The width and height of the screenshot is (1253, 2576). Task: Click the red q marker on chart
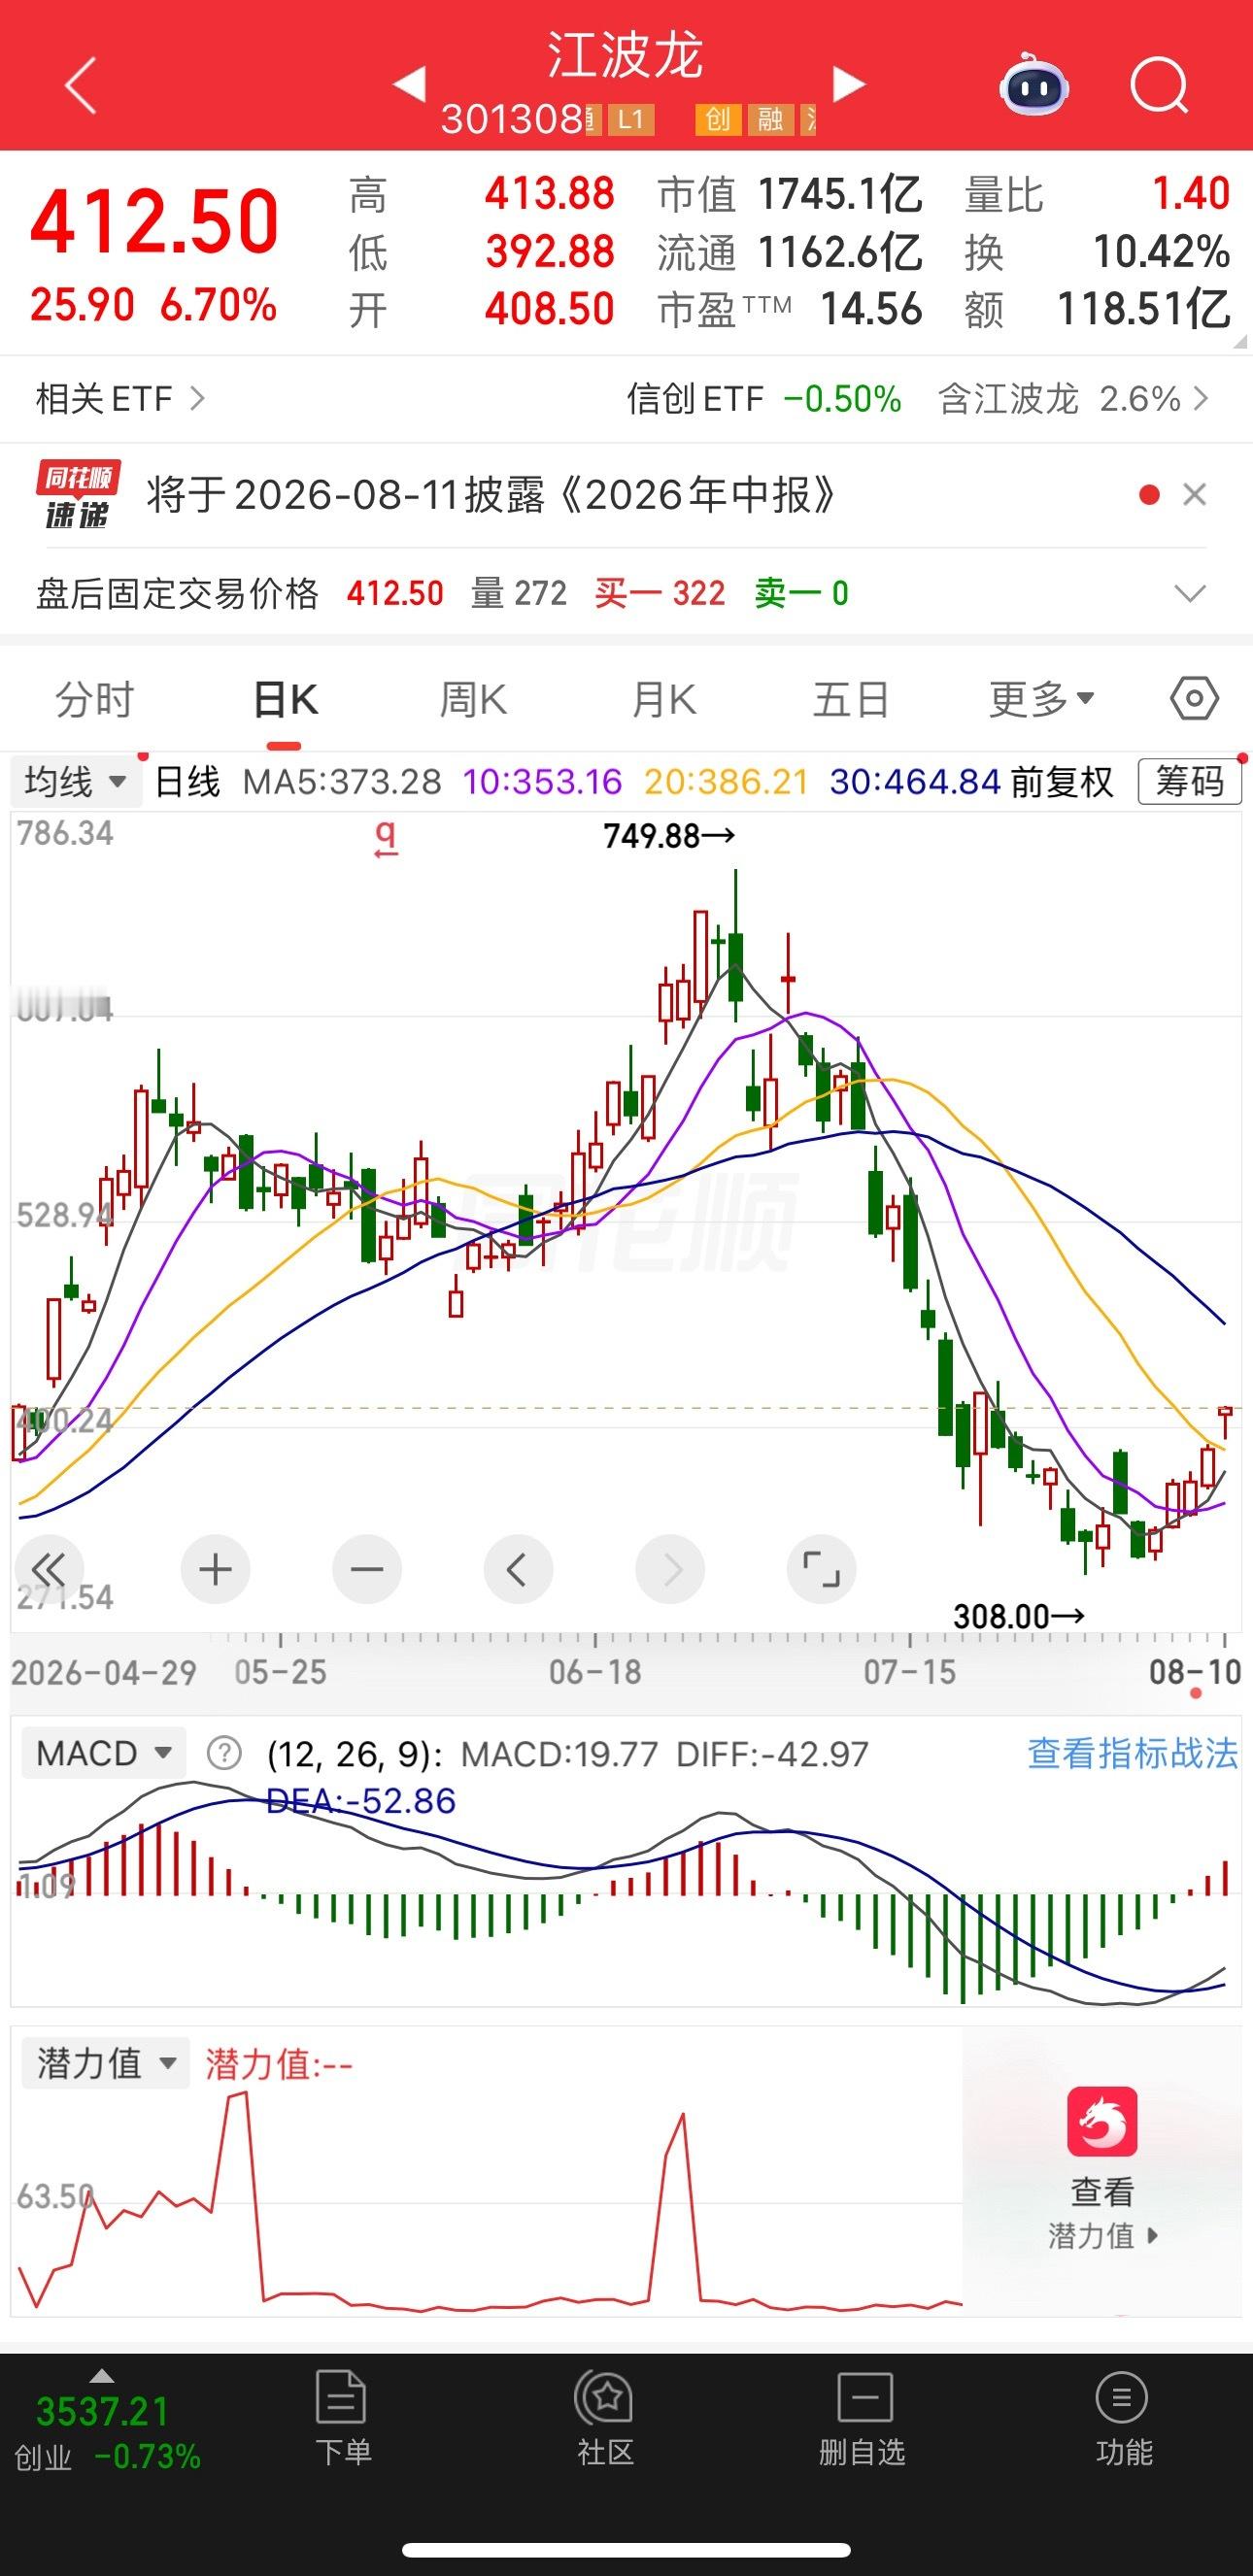point(386,838)
